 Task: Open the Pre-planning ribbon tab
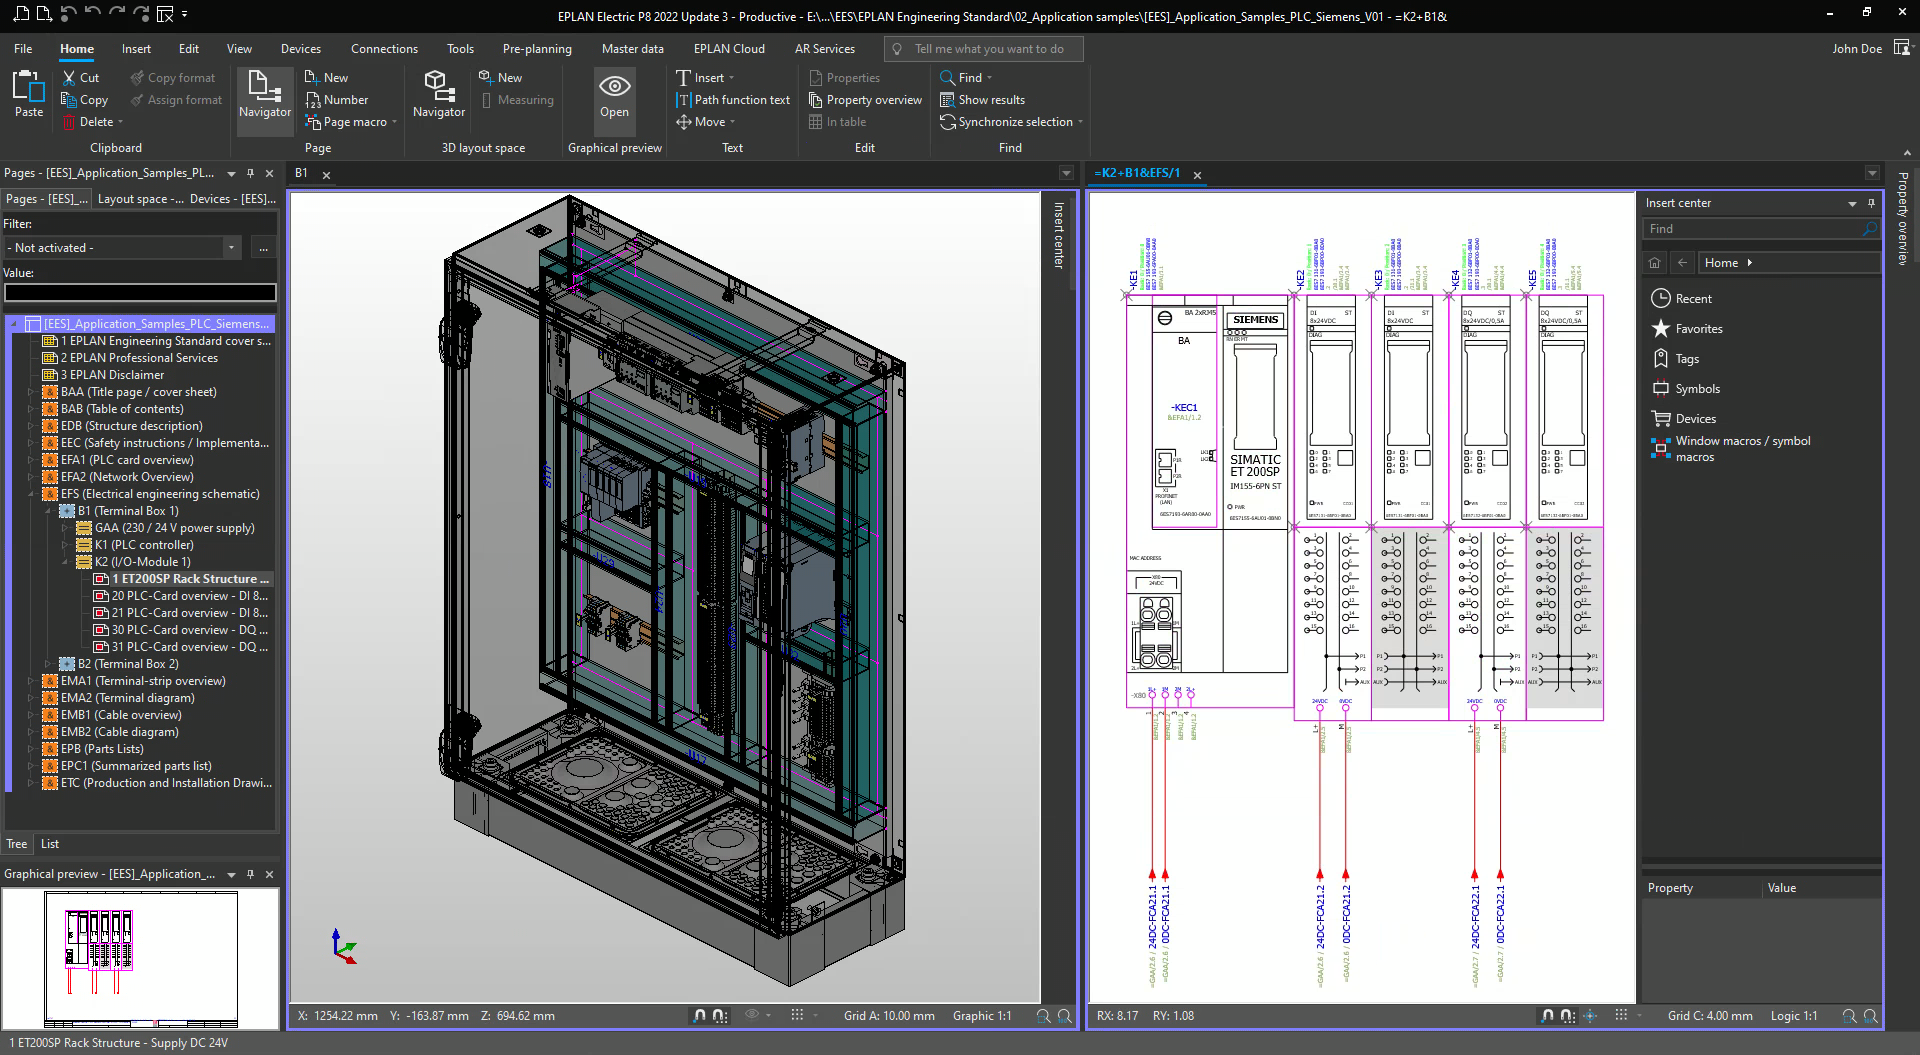[x=537, y=49]
